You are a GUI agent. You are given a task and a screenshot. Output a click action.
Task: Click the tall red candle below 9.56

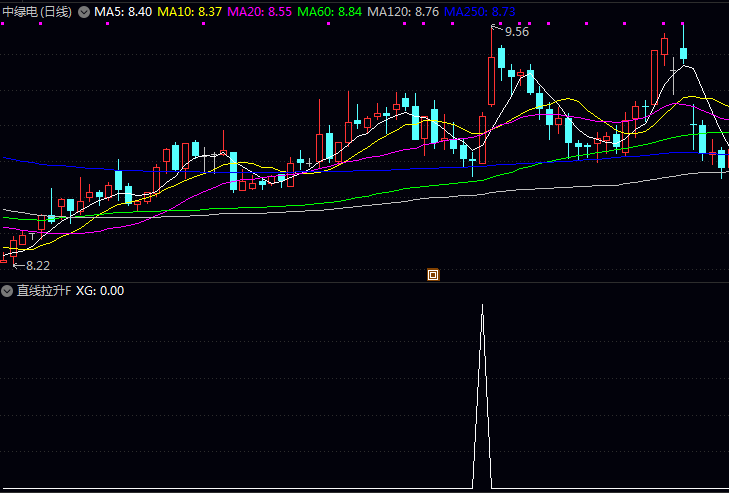click(x=491, y=81)
